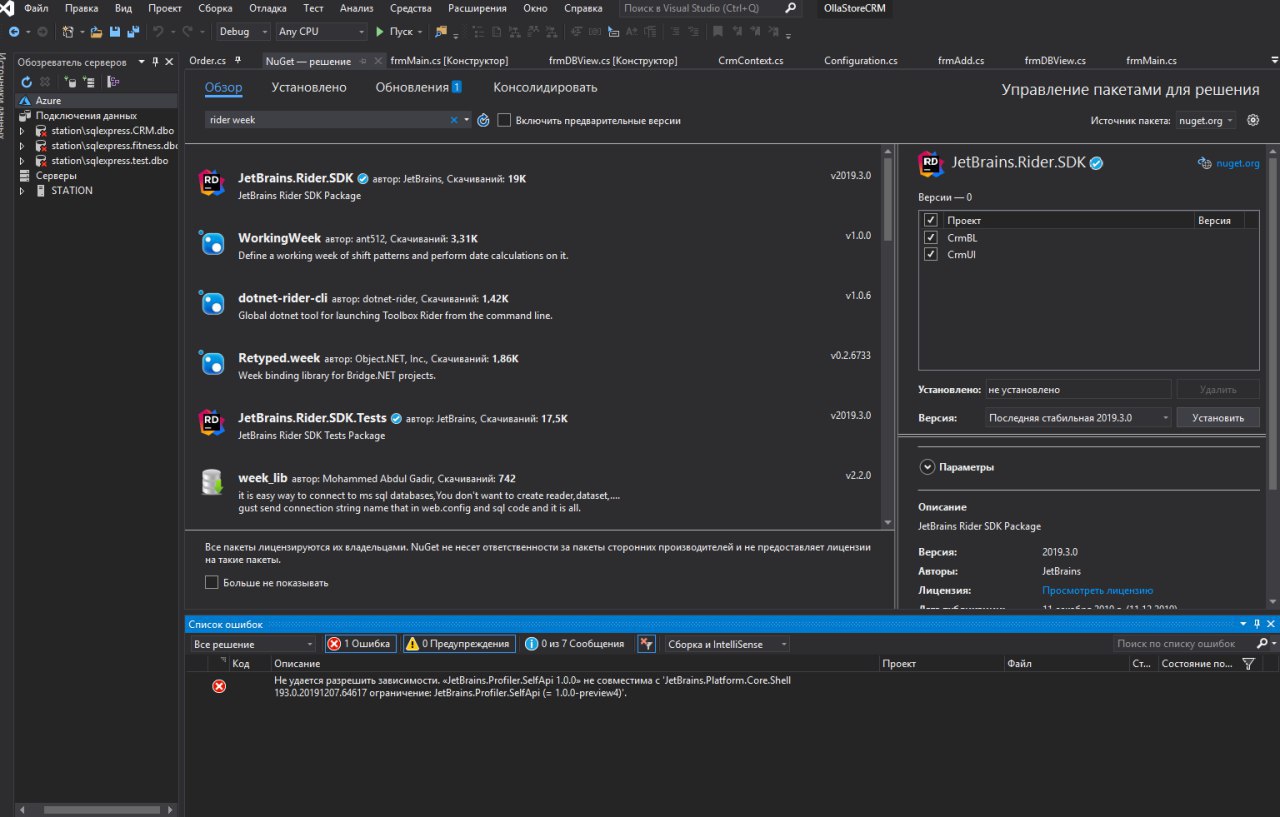Click the JetBrains.Rider.SDK.Tests package icon
This screenshot has height=817, width=1280.
point(211,423)
